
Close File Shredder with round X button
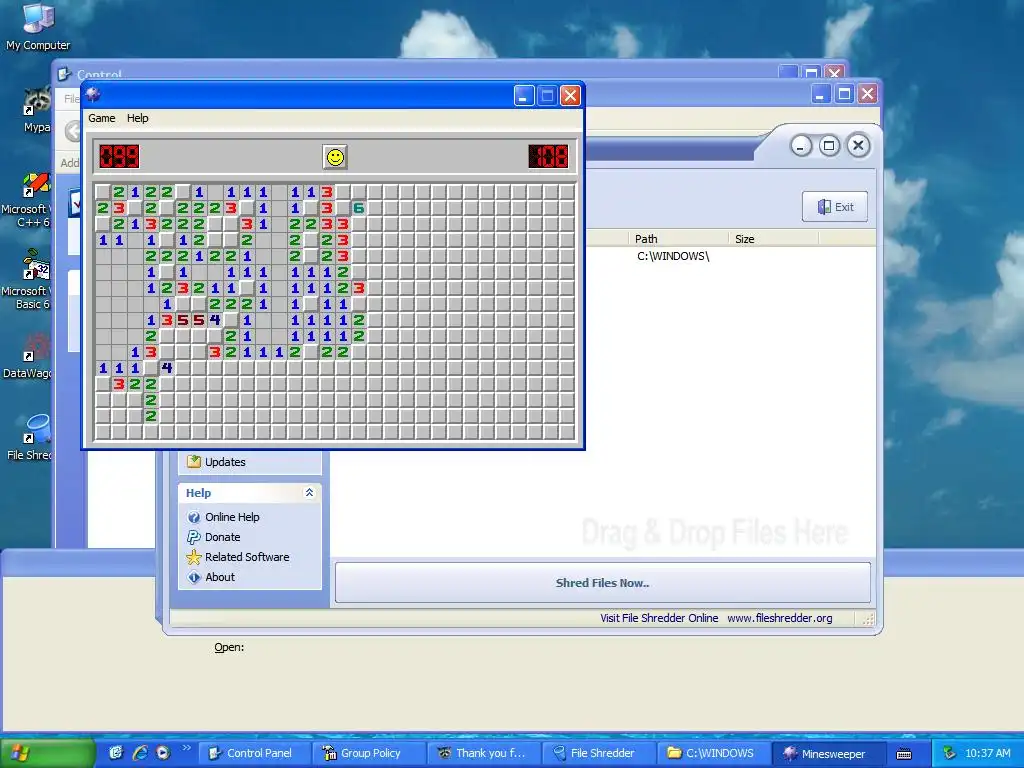coord(858,146)
